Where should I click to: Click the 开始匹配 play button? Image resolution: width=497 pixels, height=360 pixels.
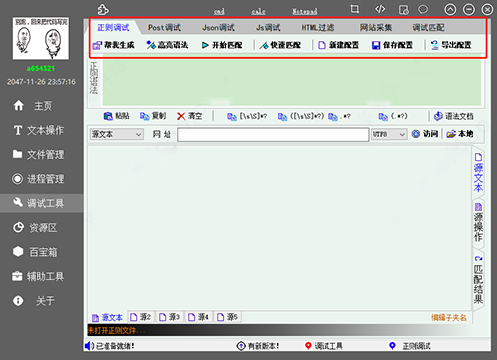pyautogui.click(x=205, y=45)
